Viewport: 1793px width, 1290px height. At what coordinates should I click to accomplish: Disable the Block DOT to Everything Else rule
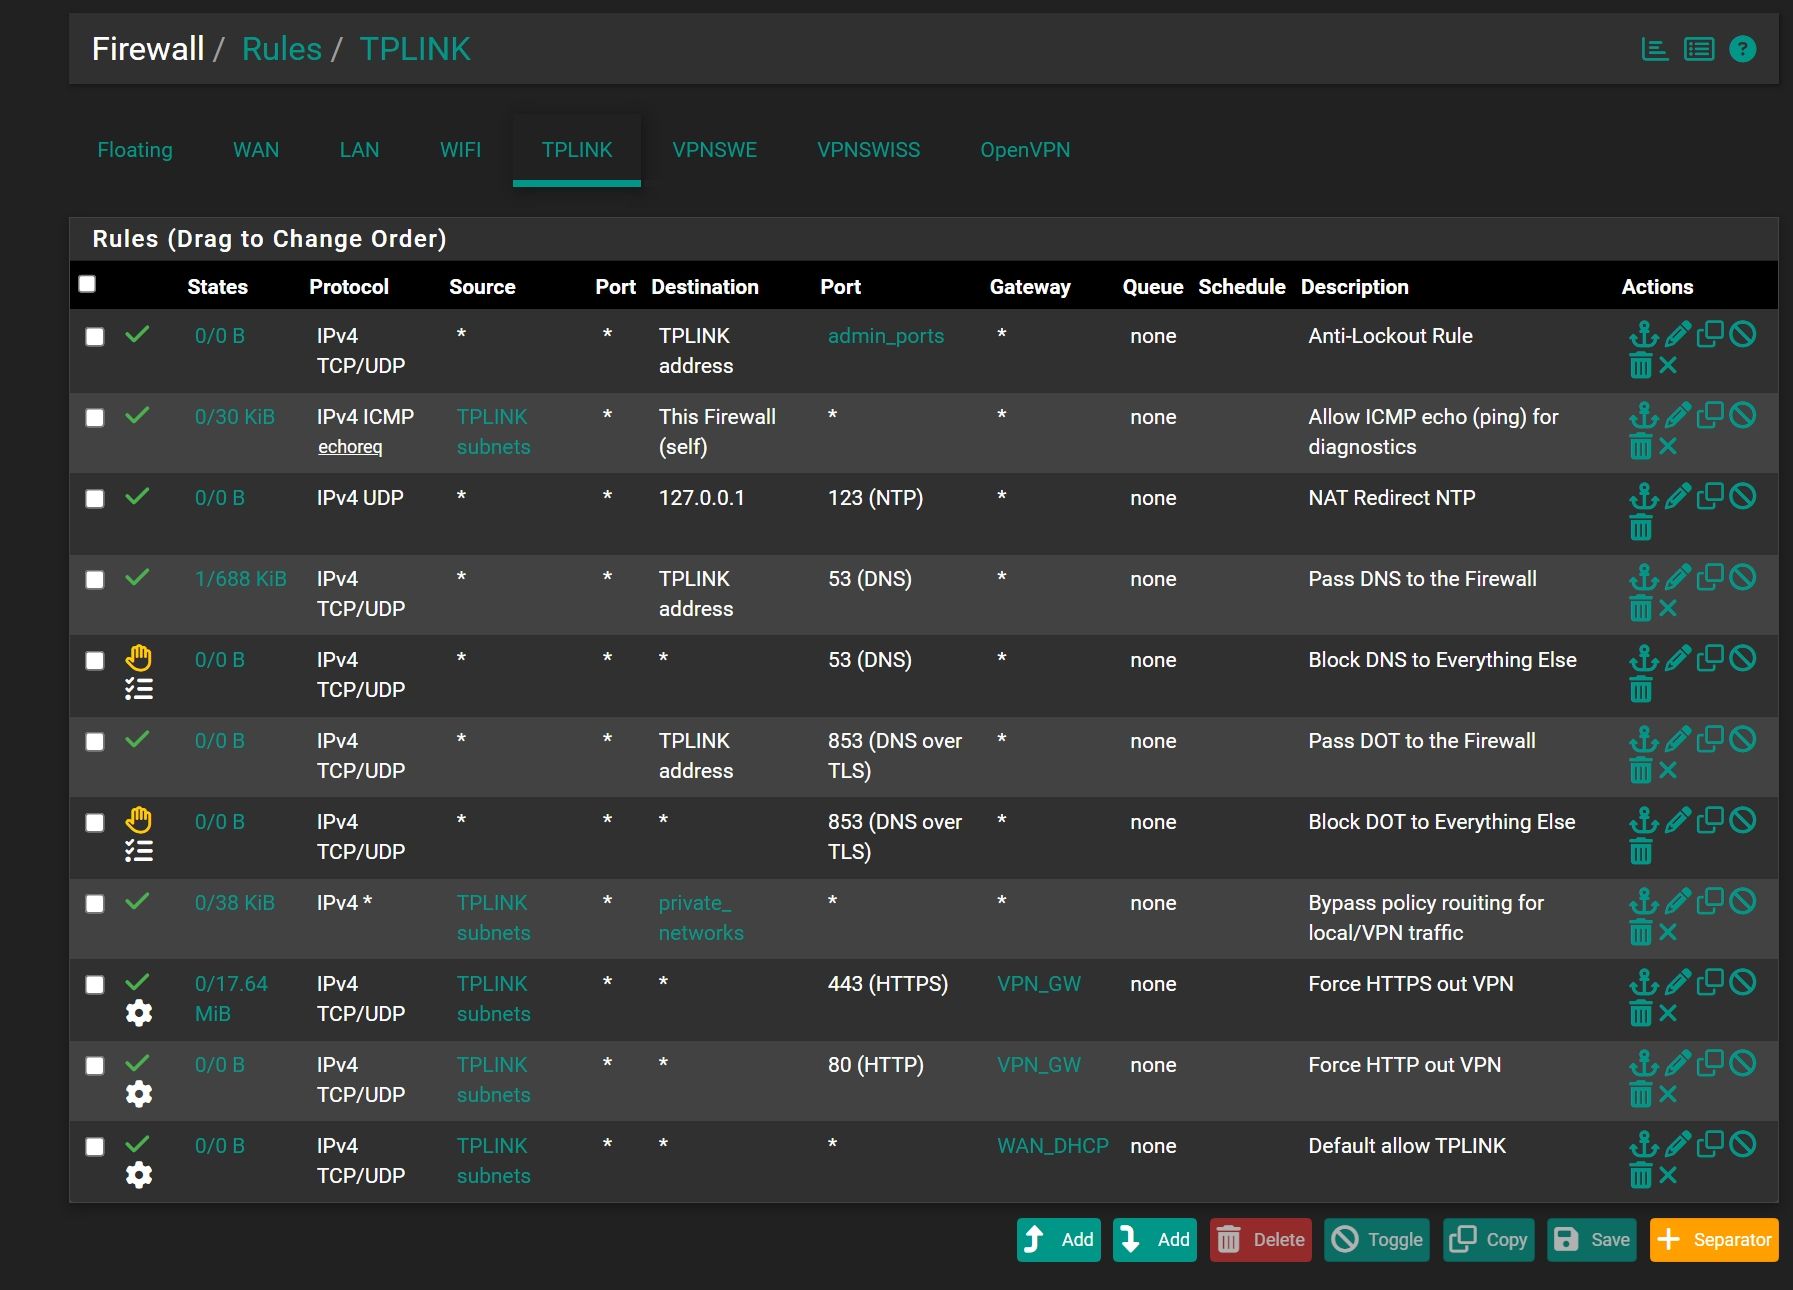[x=1742, y=820]
